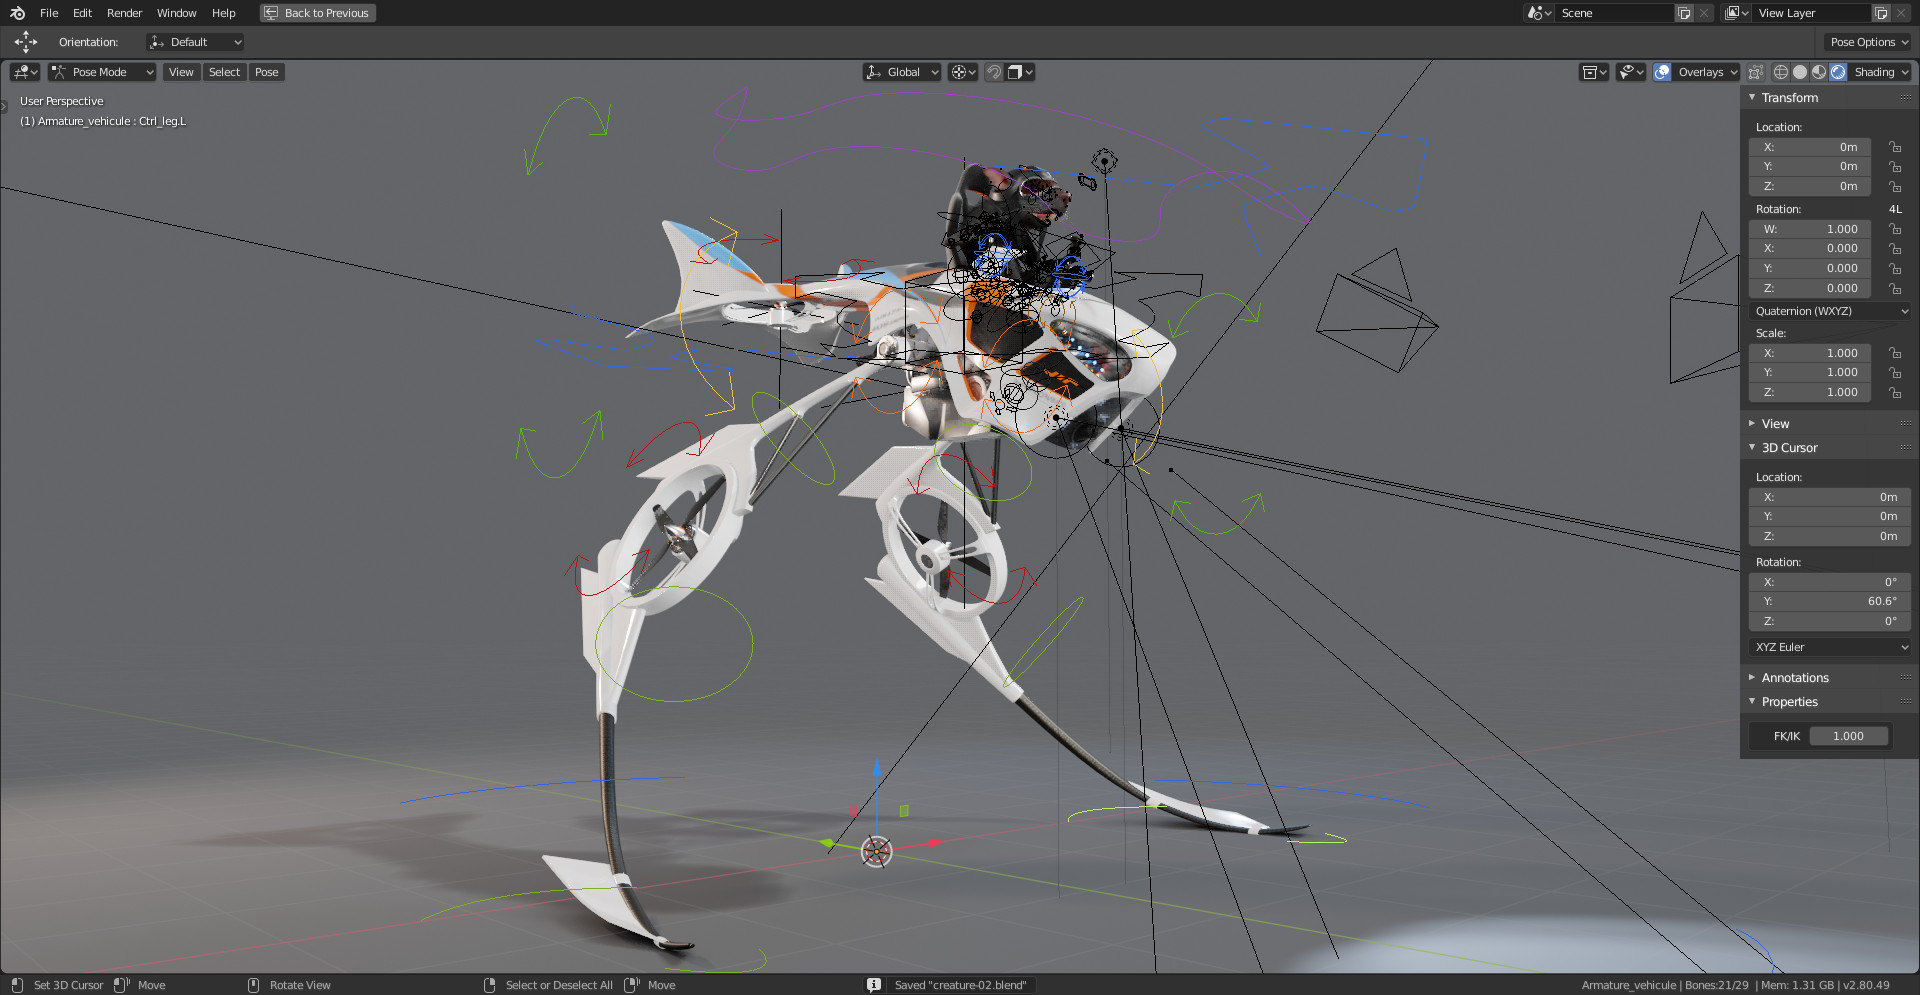Switch to wireframe shading
The height and width of the screenshot is (995, 1920).
tap(1781, 72)
